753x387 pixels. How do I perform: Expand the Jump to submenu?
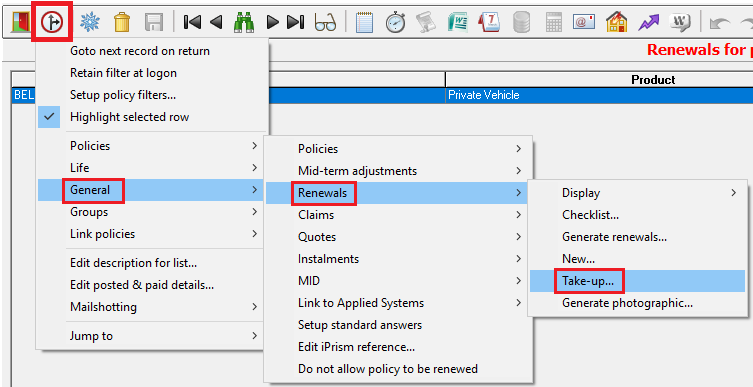(x=152, y=336)
